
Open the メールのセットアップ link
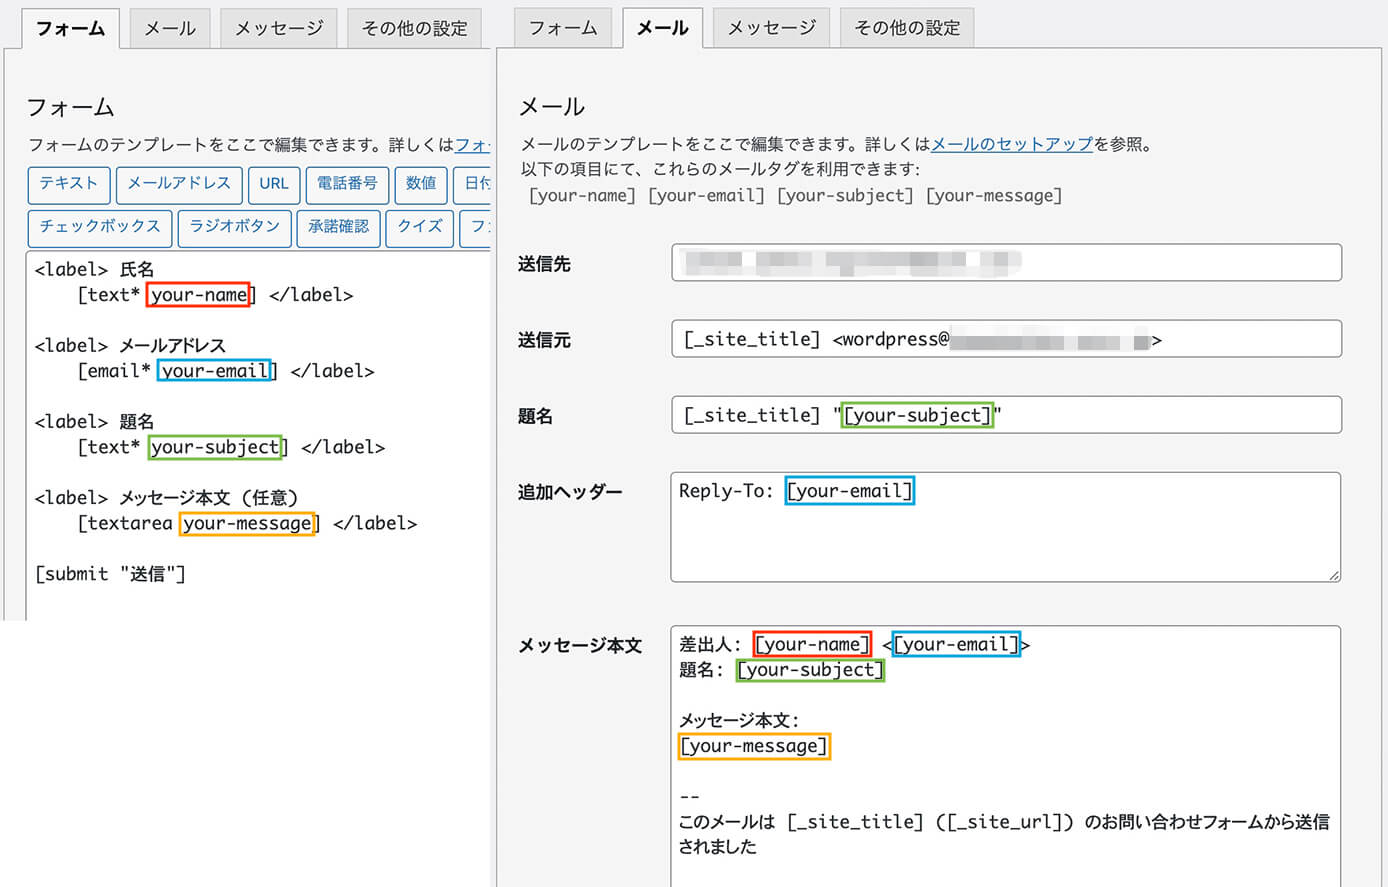click(1012, 144)
